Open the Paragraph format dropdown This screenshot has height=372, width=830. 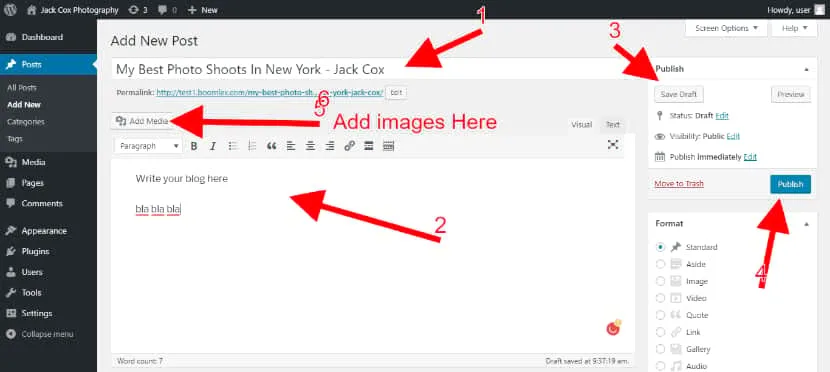pyautogui.click(x=149, y=146)
